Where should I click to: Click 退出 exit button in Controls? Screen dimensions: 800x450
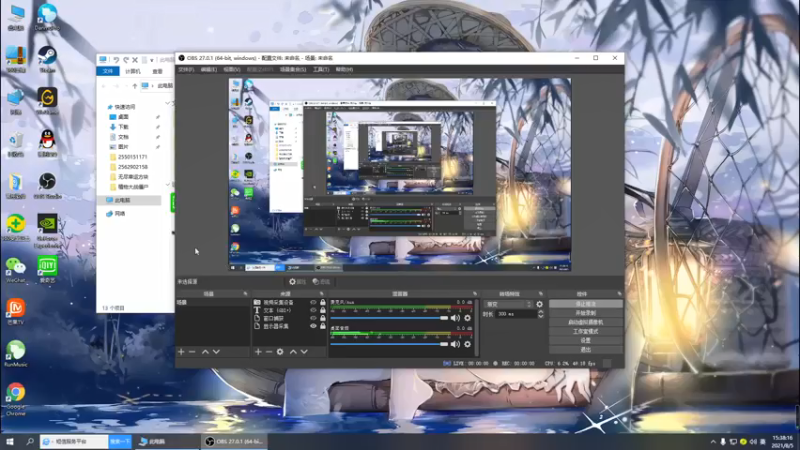(x=586, y=349)
